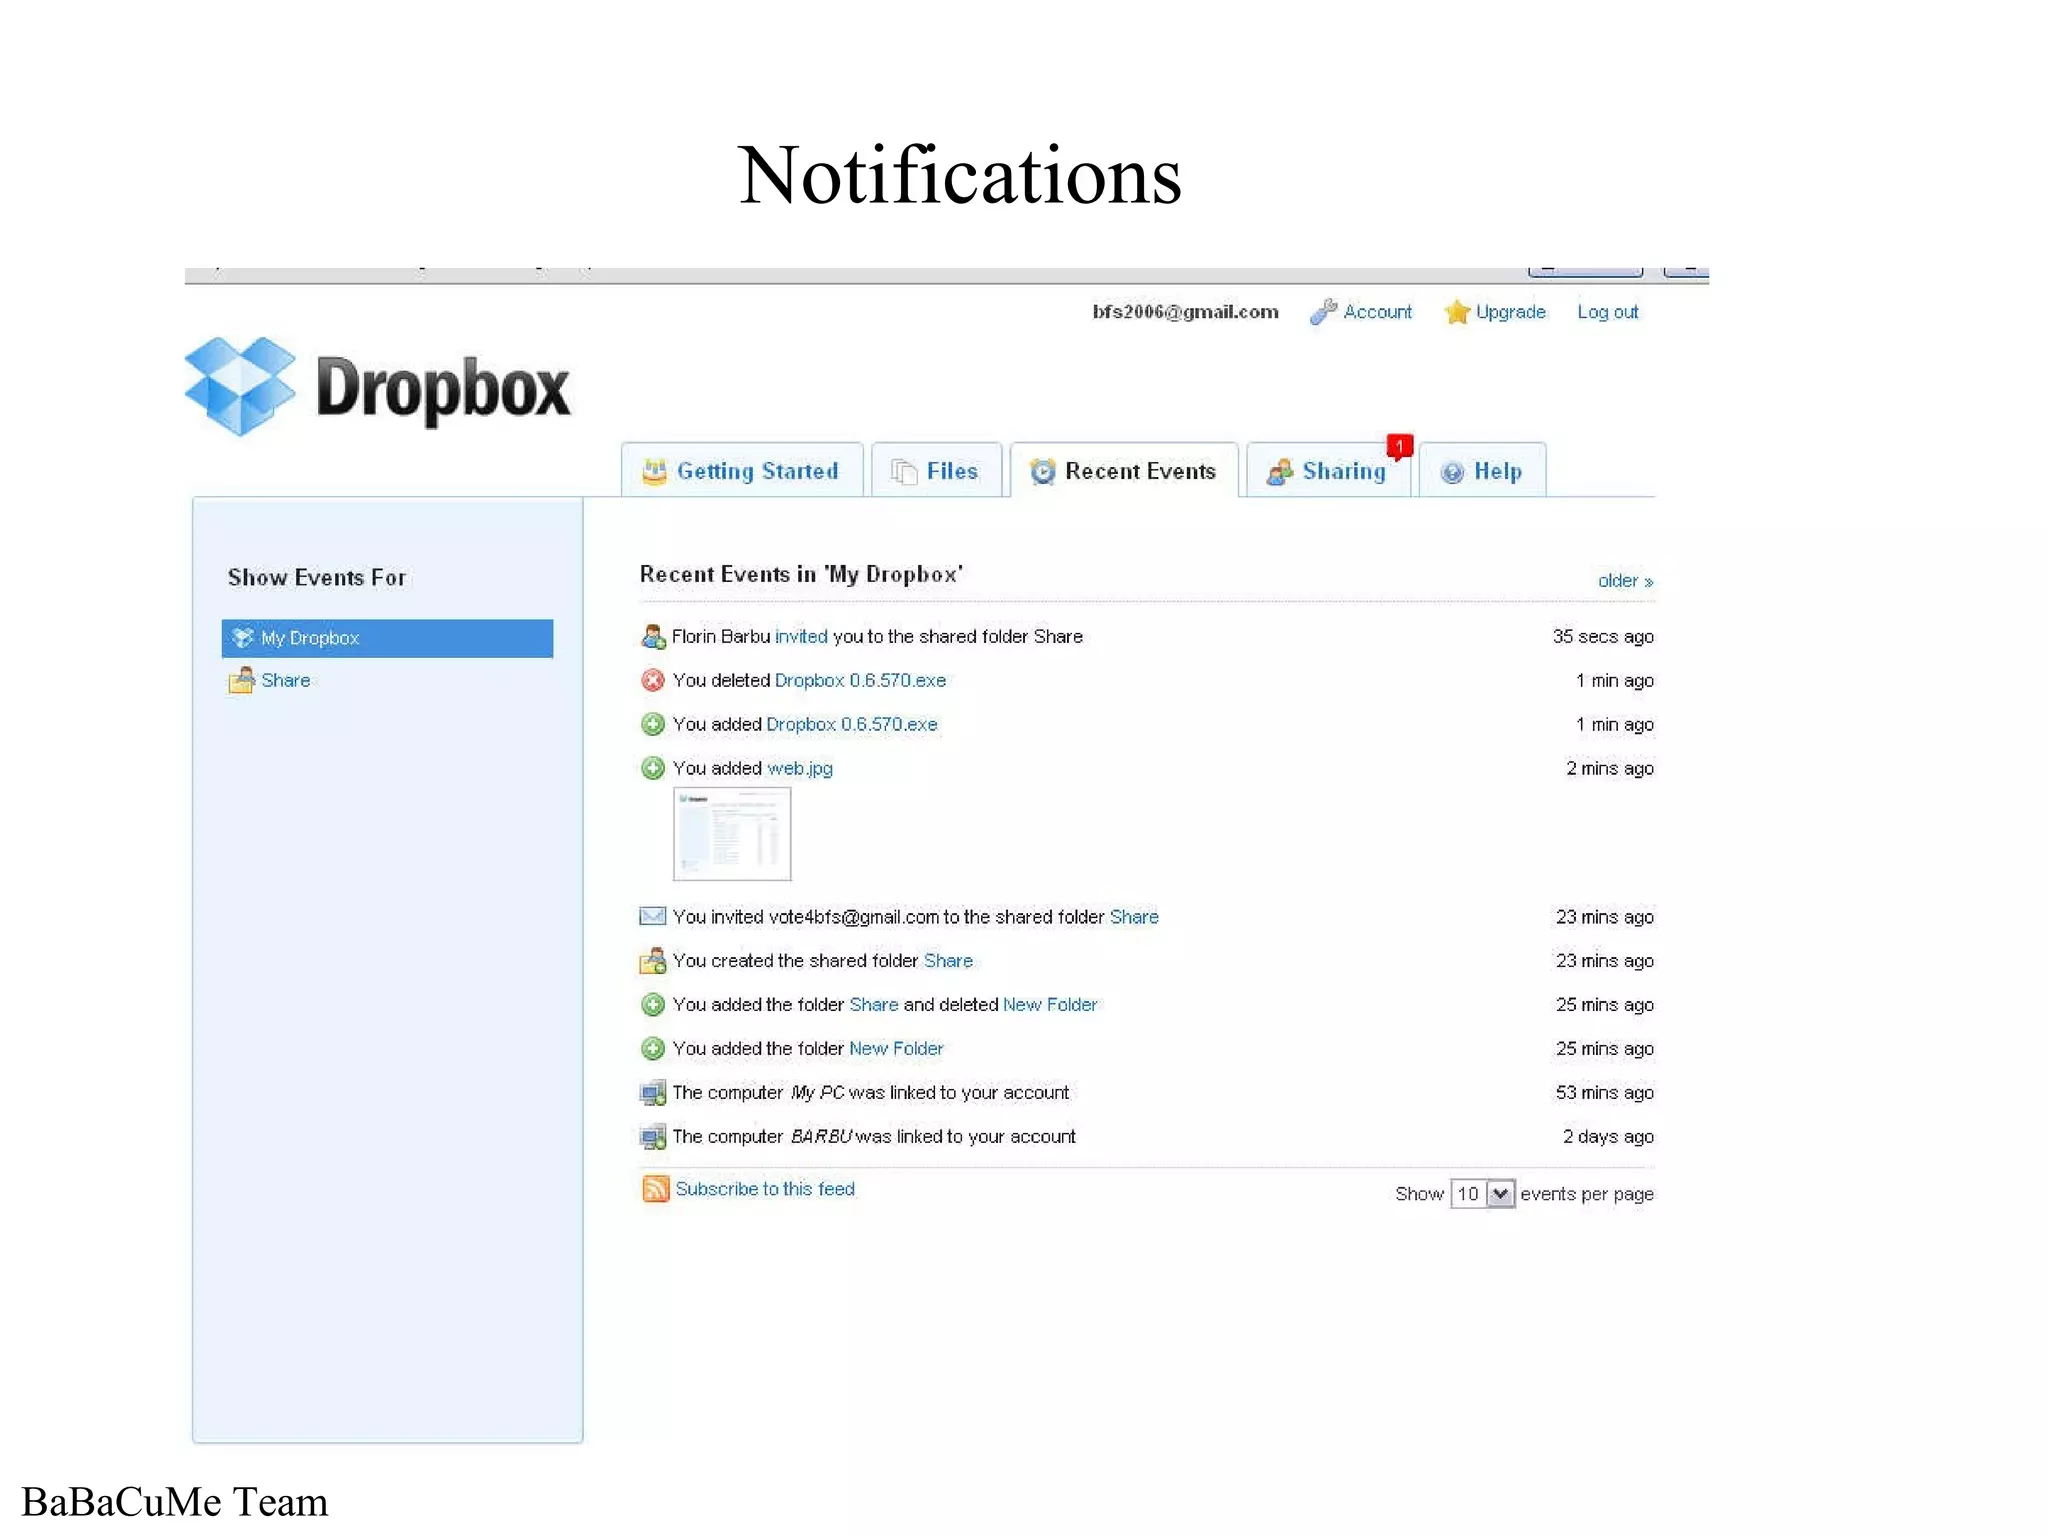
Task: Go to older events
Action: 1625,581
